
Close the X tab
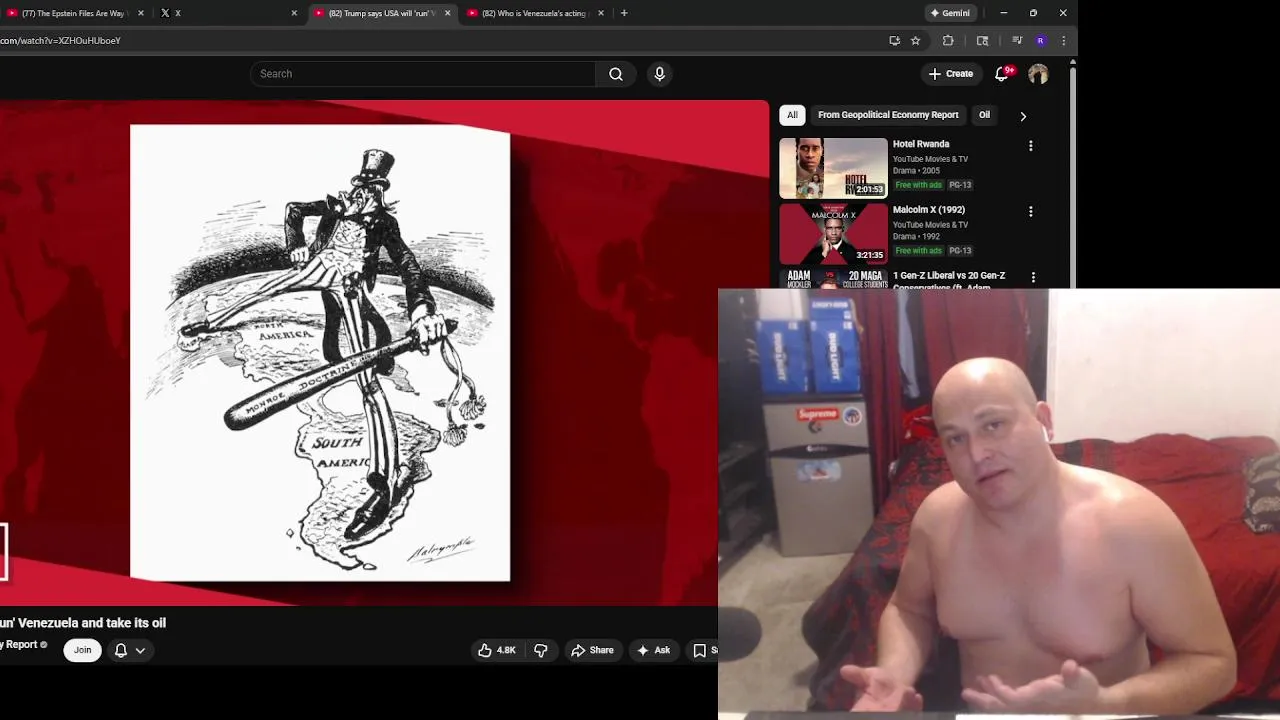click(x=294, y=13)
